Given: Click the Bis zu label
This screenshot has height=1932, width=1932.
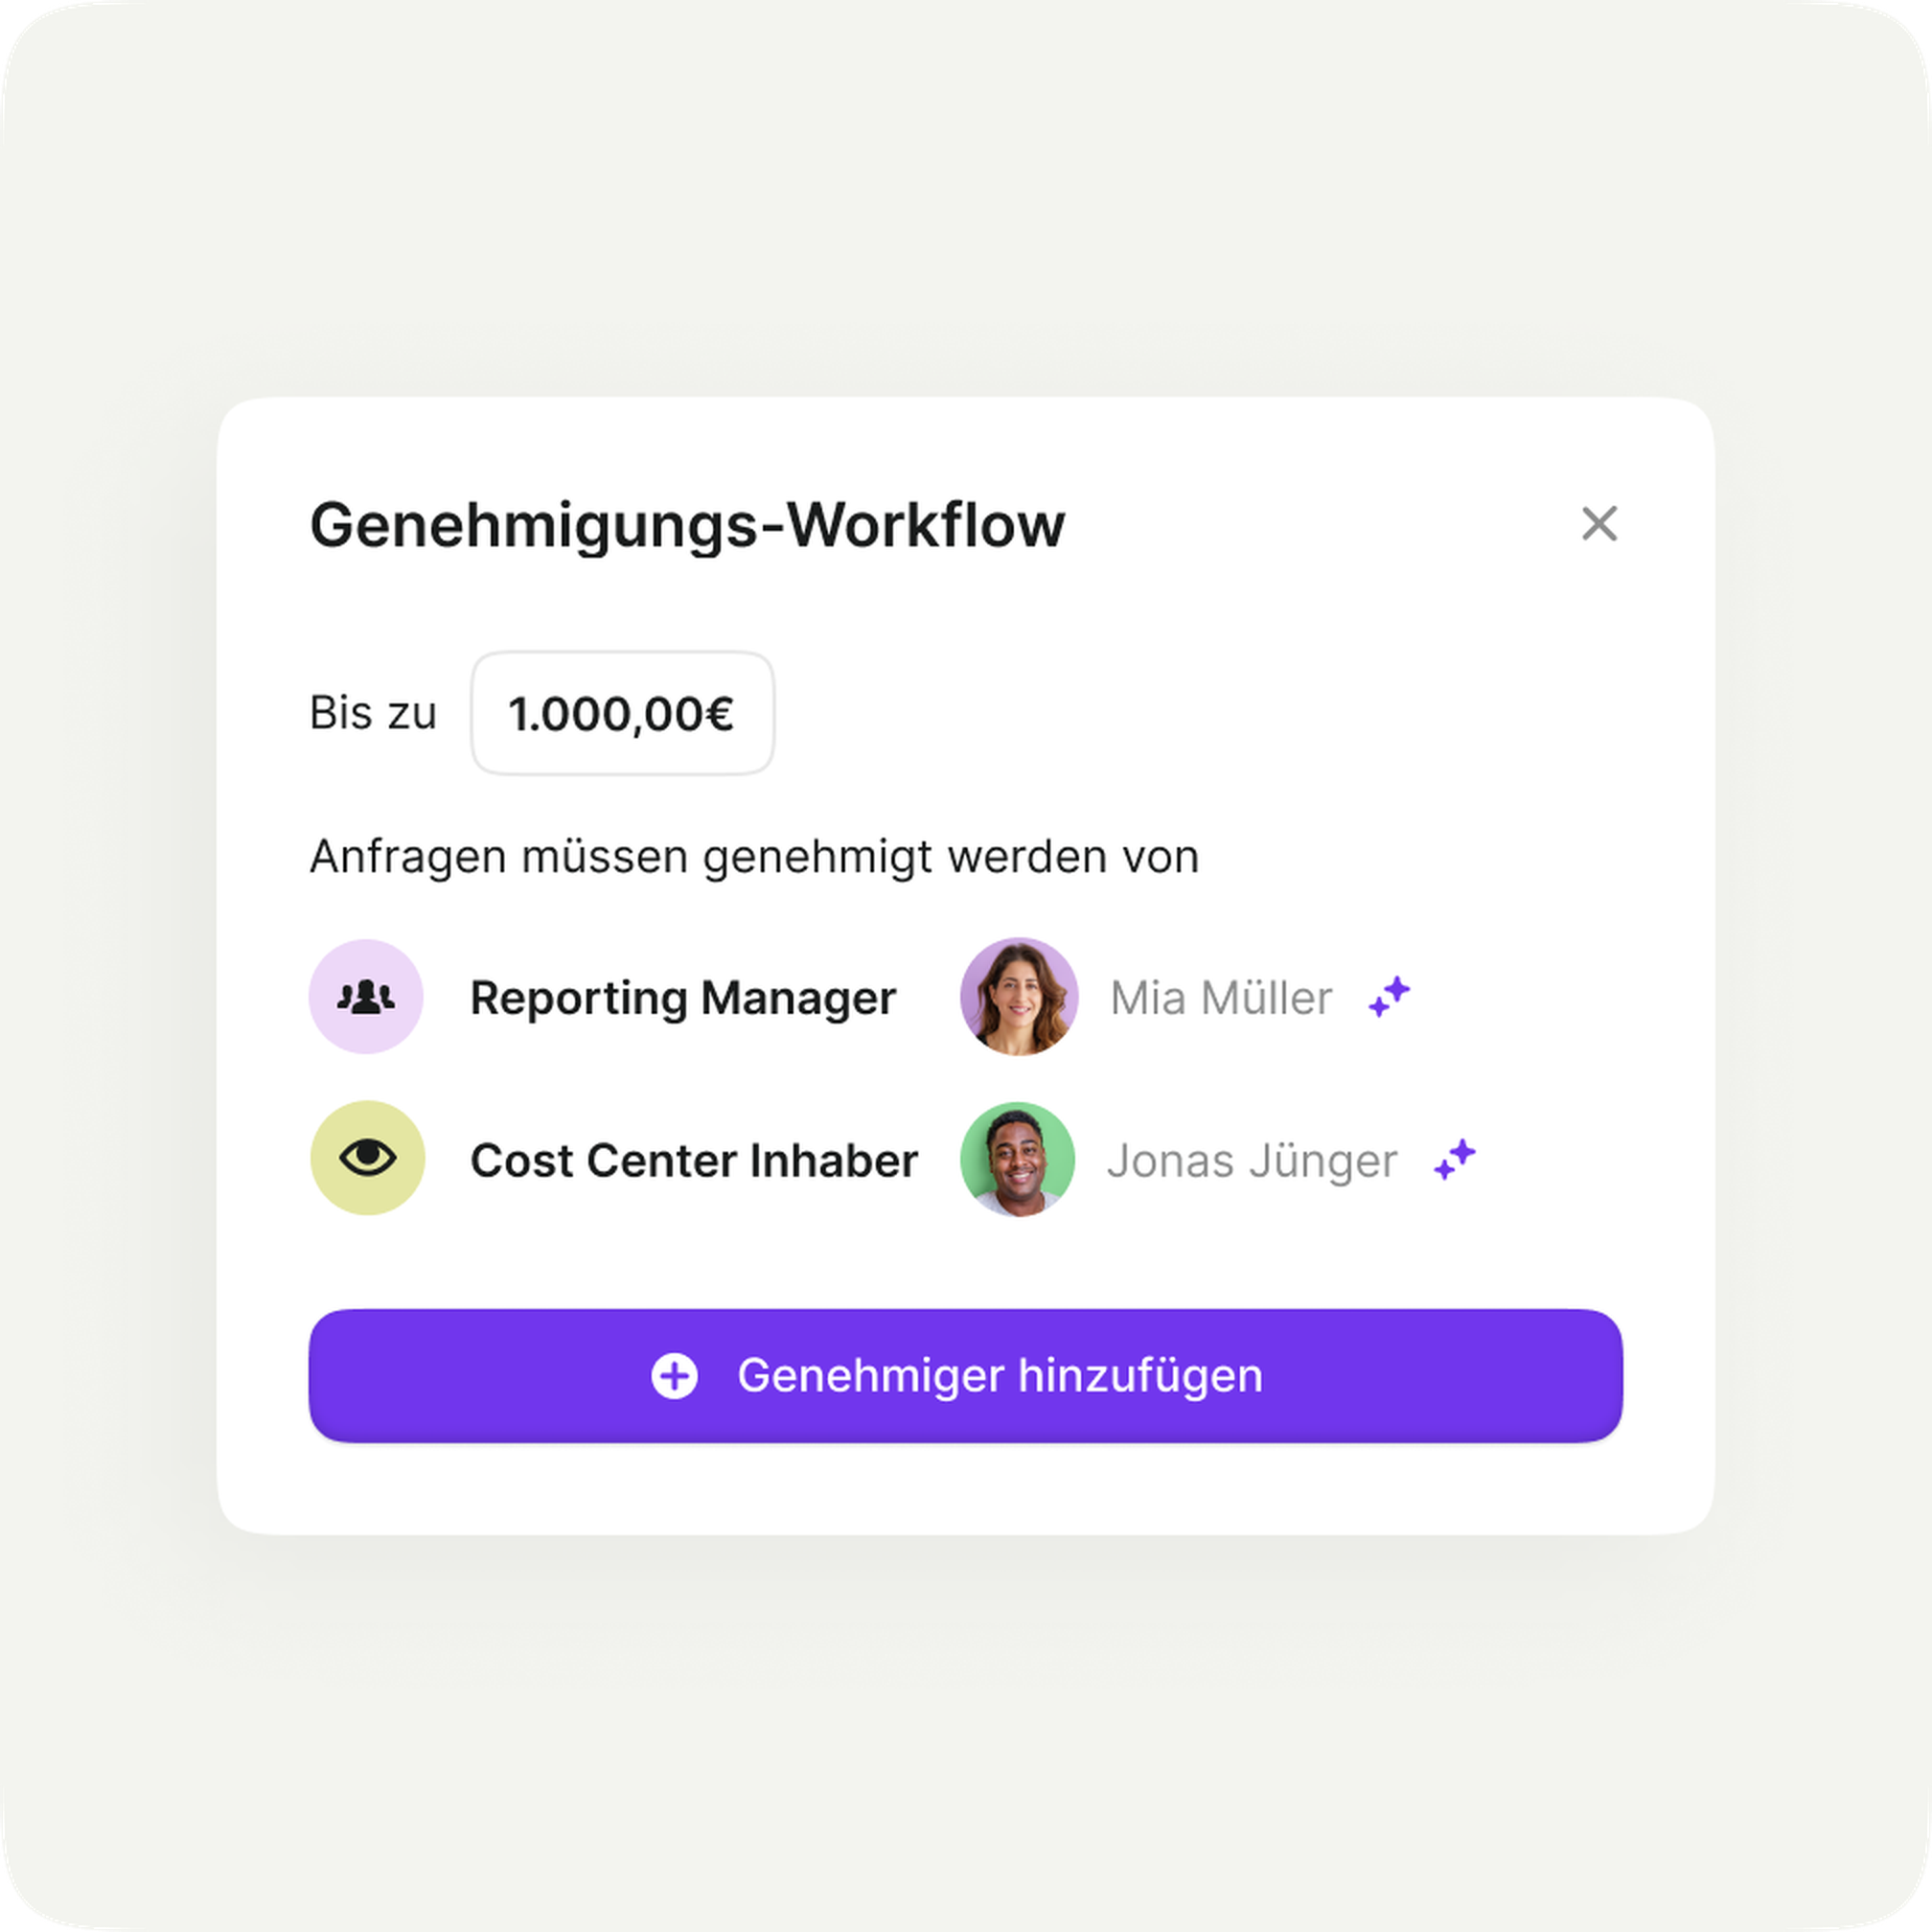Looking at the screenshot, I should coord(373,713).
